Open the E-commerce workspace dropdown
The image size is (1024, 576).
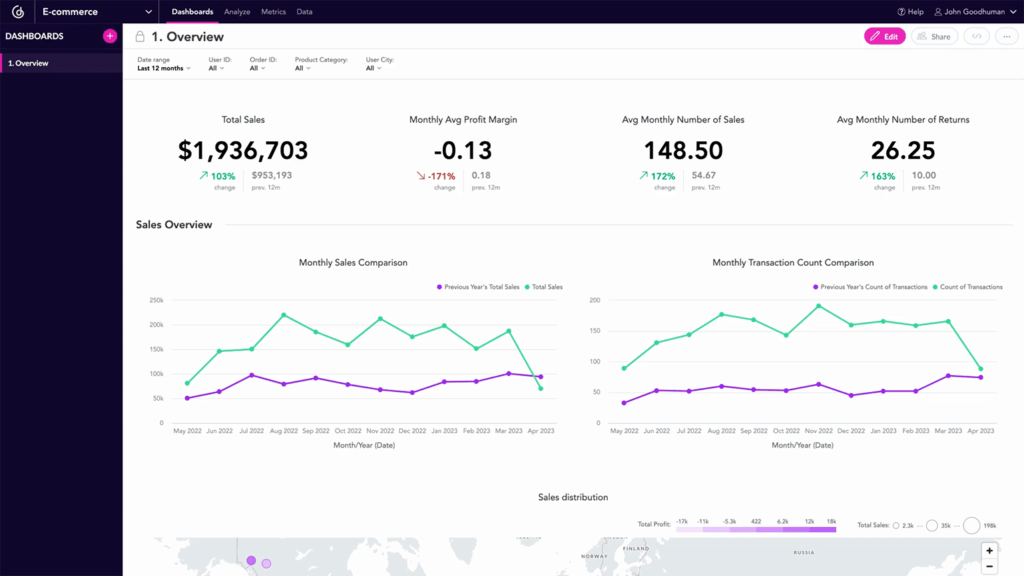pyautogui.click(x=97, y=12)
